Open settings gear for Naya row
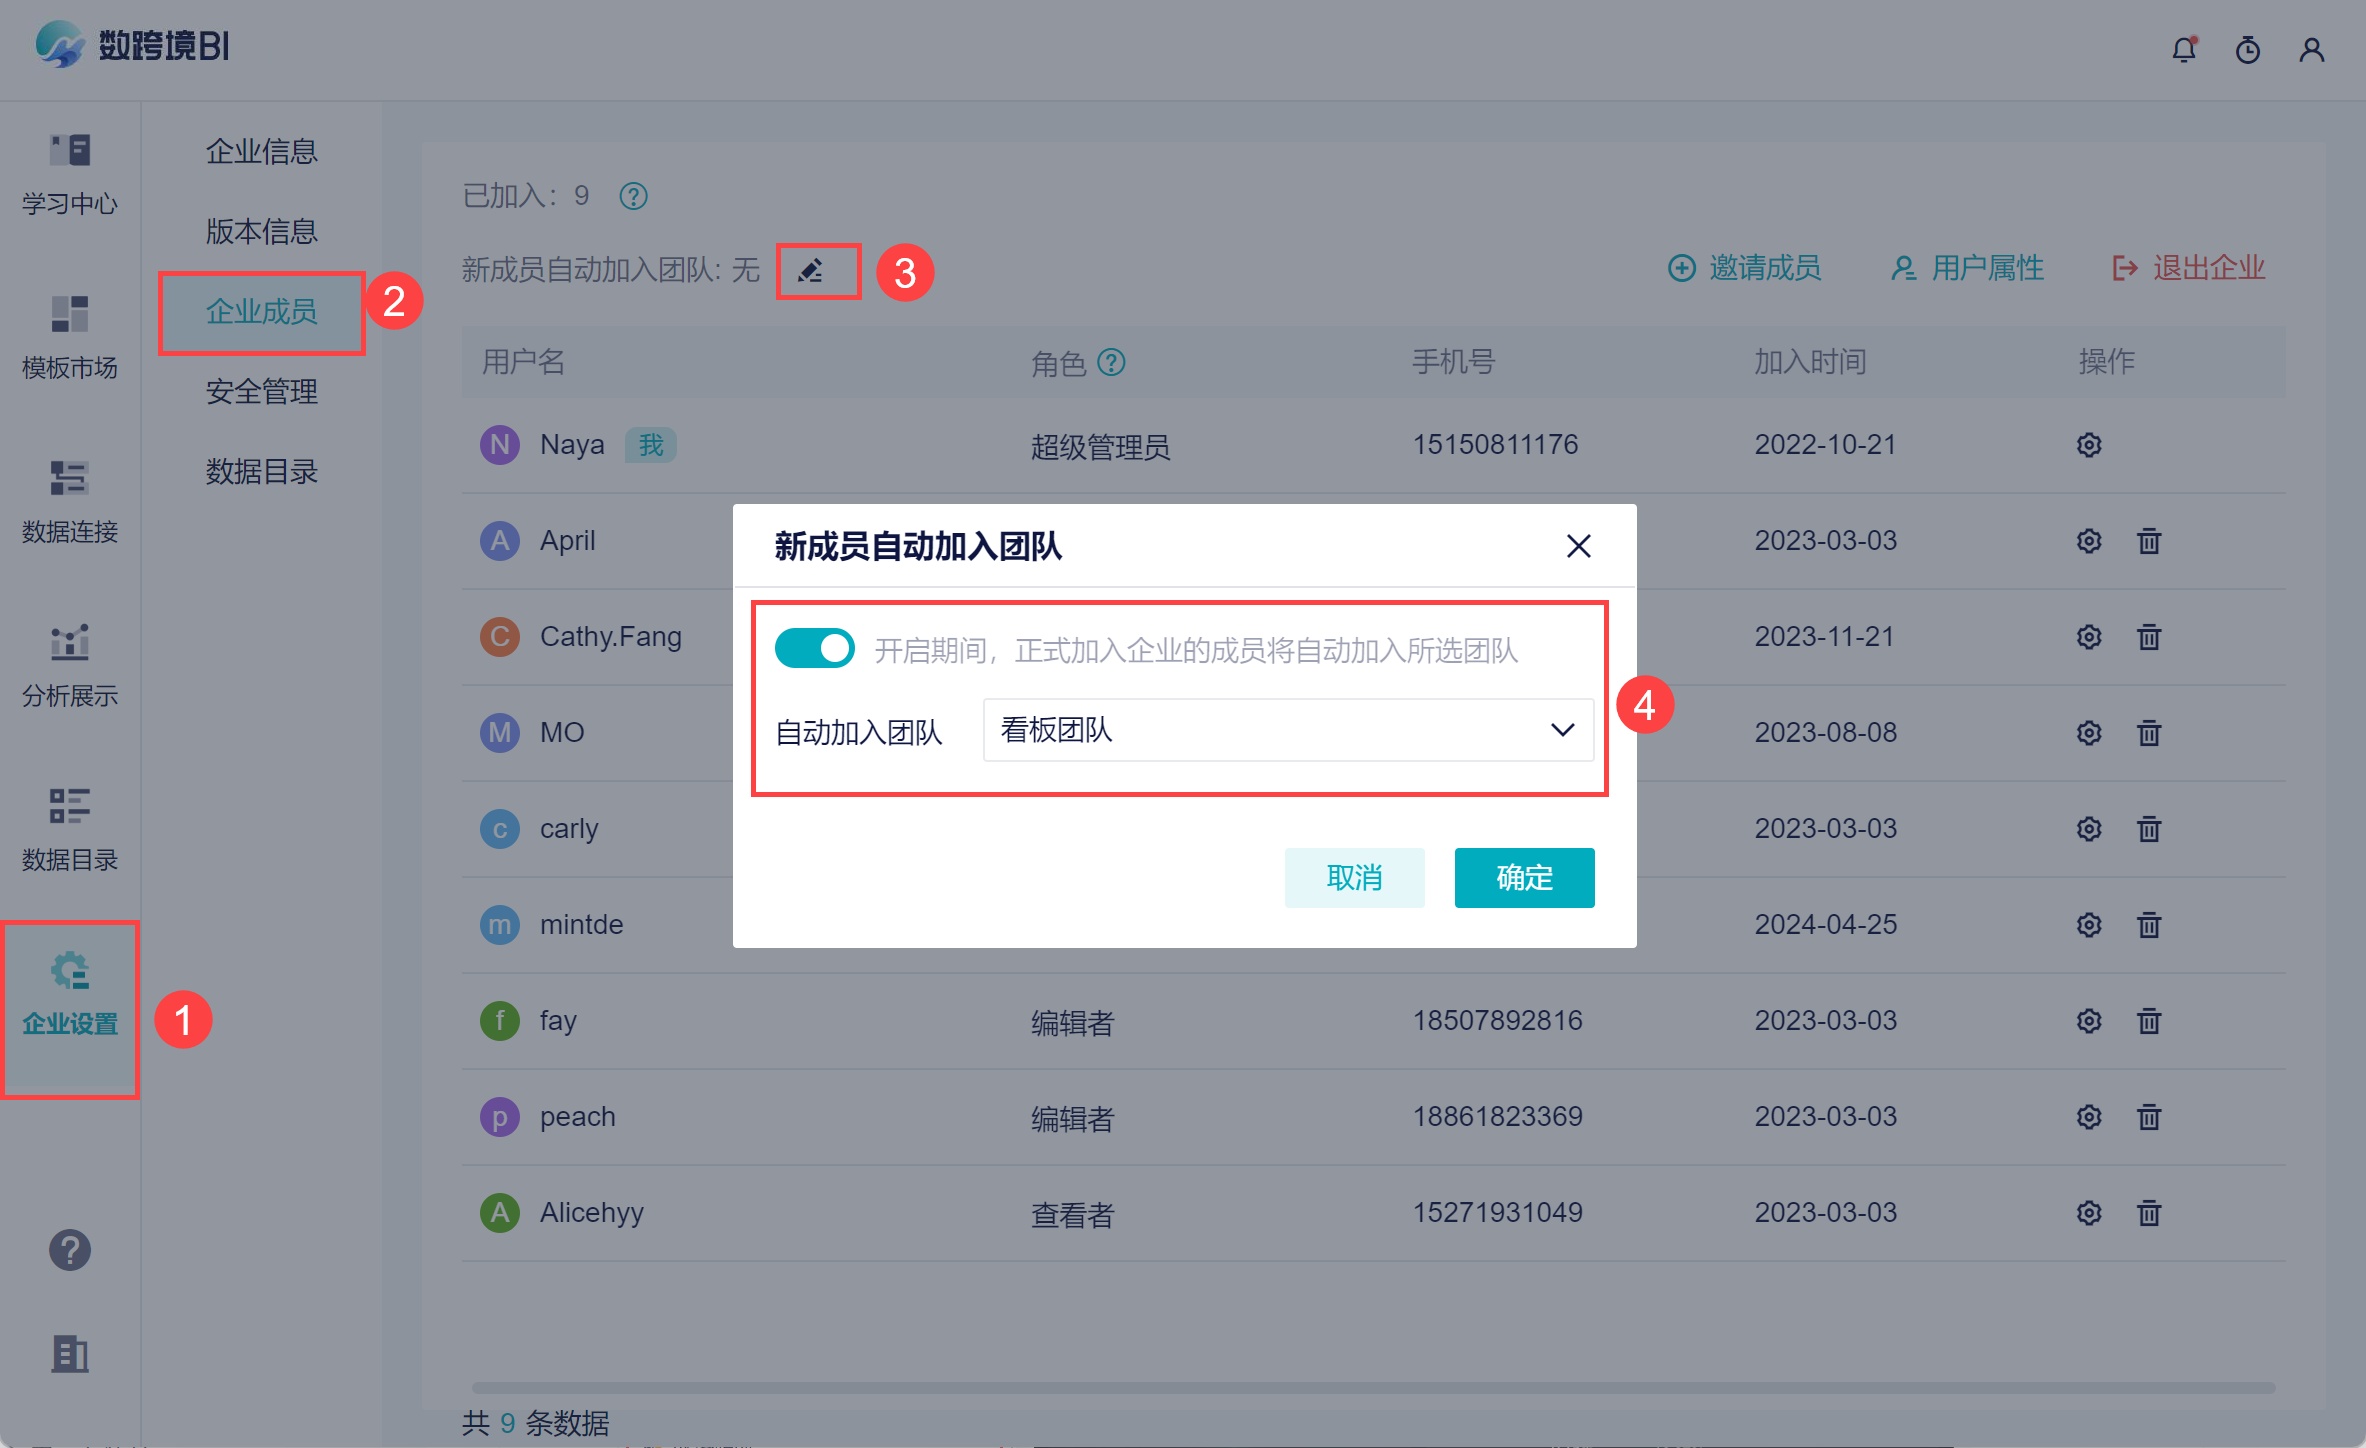The image size is (2366, 1448). point(2089,445)
